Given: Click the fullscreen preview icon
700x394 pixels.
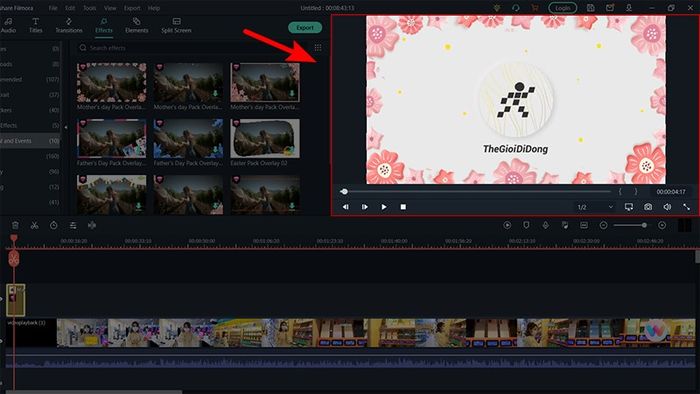Looking at the screenshot, I should coord(686,207).
